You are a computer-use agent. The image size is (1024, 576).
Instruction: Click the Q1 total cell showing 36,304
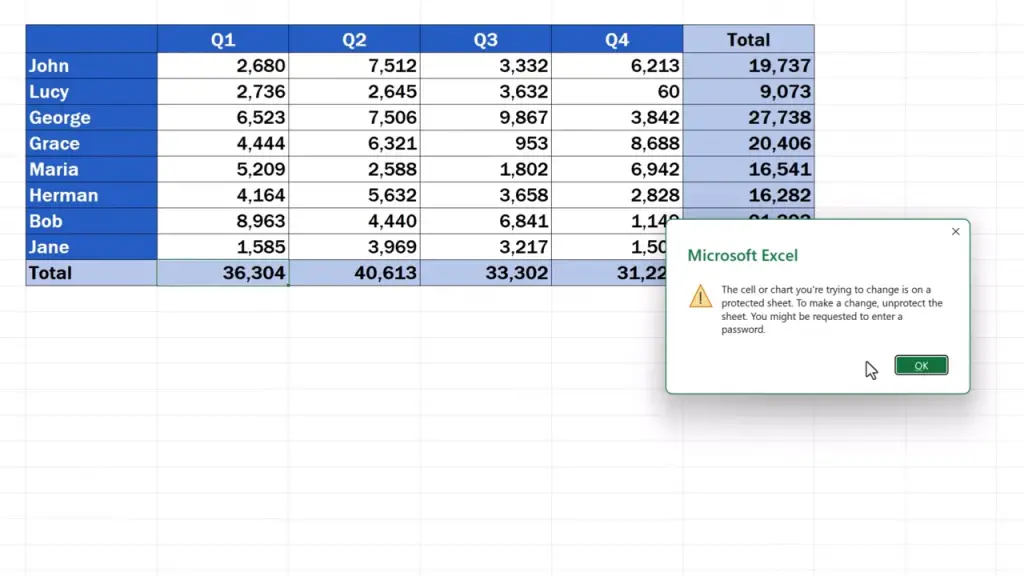[x=223, y=273]
